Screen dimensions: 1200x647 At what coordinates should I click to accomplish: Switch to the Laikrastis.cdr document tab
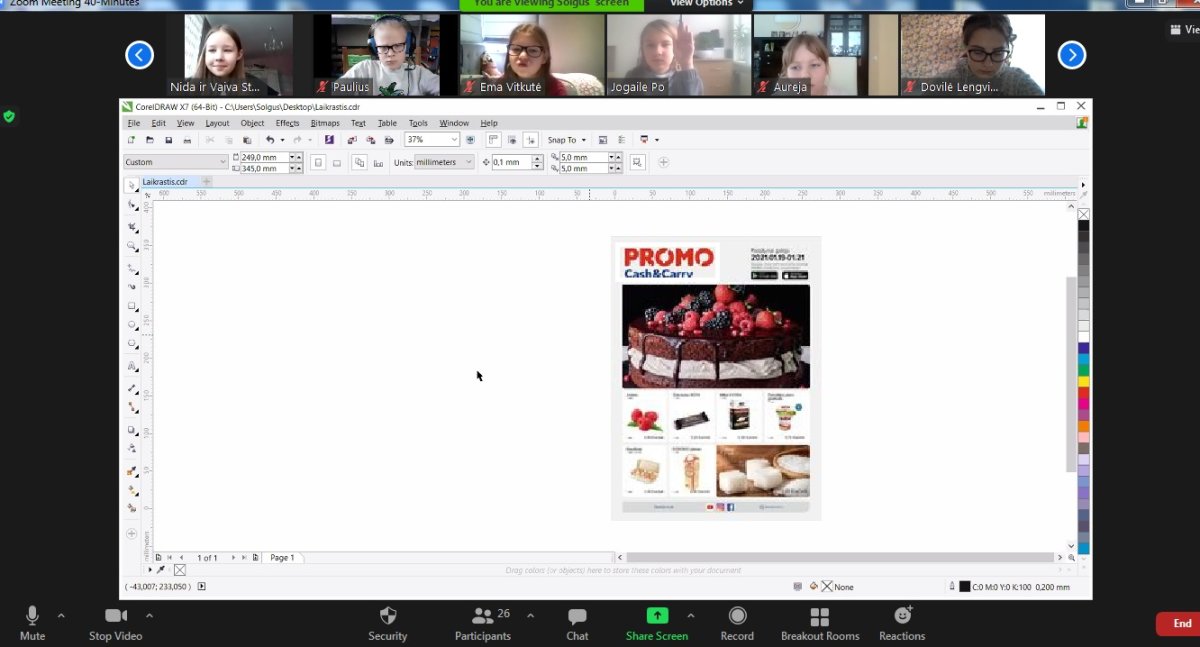[165, 182]
